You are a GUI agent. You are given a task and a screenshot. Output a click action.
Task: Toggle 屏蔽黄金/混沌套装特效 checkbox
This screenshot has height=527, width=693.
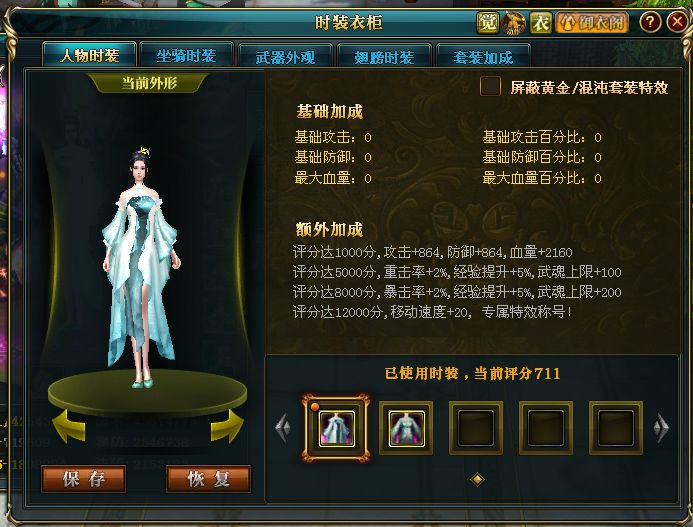pyautogui.click(x=490, y=86)
